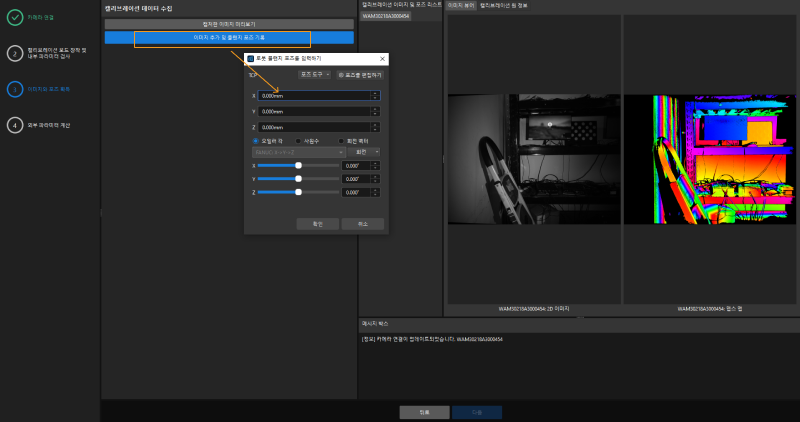800x422 pixels.
Task: Select step 4 circle icon in sidebar
Action: coord(14,125)
